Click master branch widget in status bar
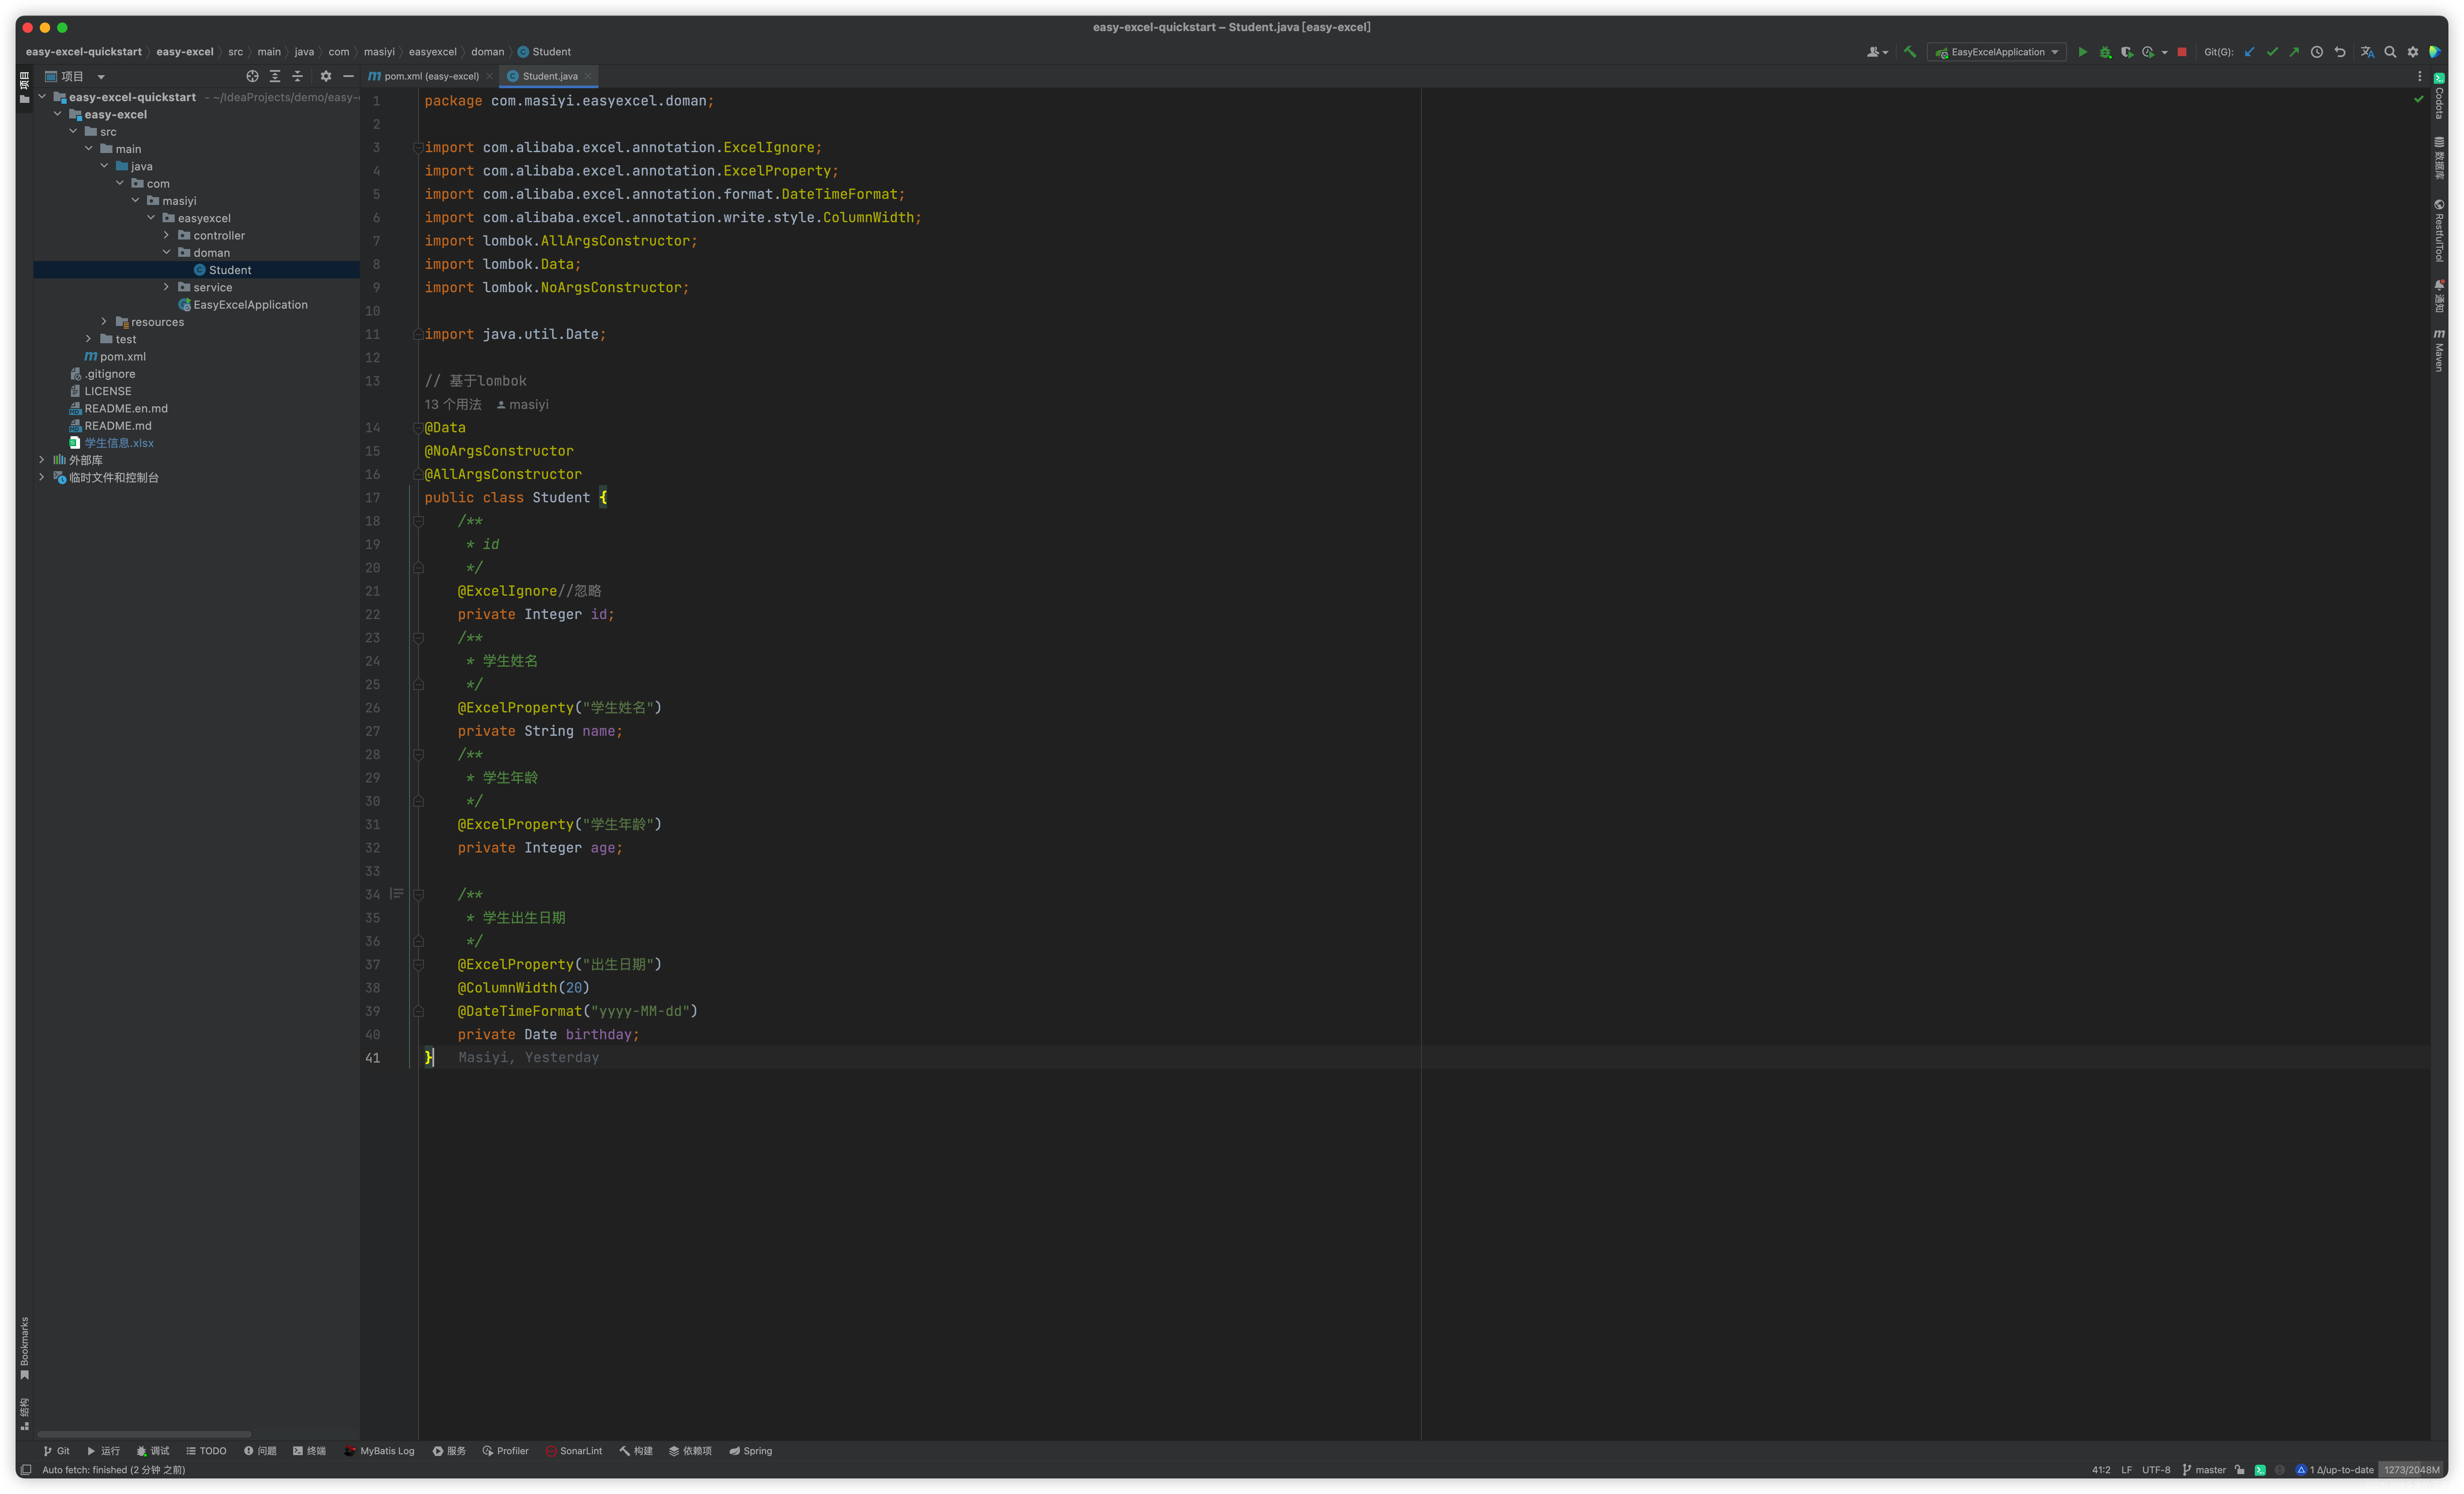 point(2204,1470)
